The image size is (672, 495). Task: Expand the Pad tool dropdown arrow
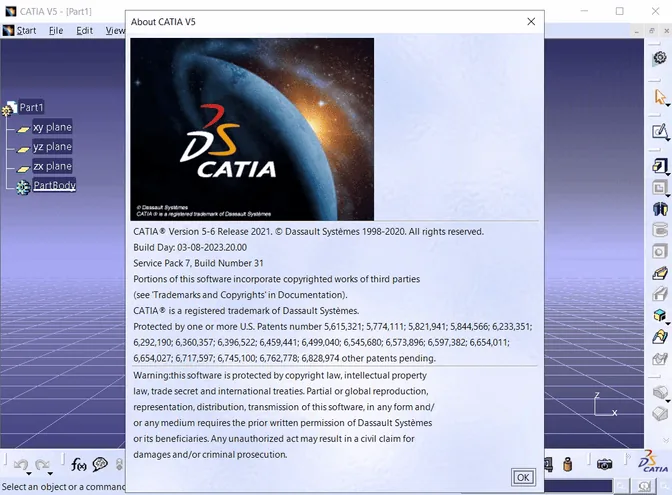668,174
